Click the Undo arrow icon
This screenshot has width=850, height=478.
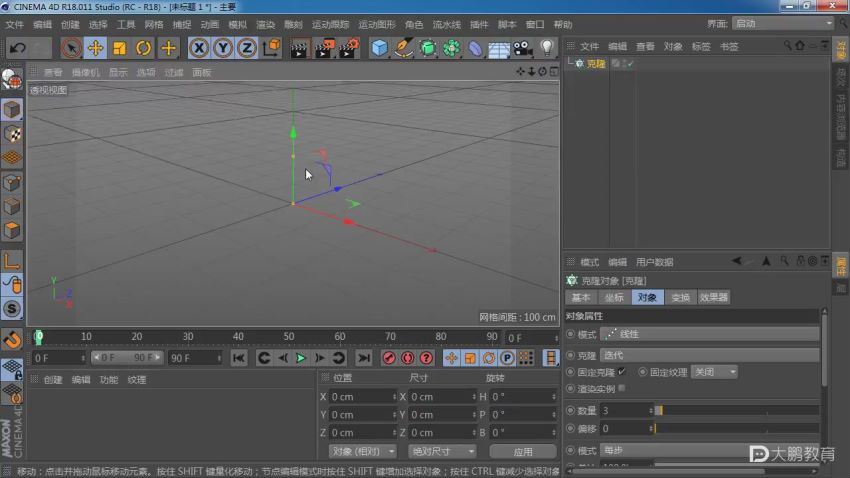coord(17,48)
